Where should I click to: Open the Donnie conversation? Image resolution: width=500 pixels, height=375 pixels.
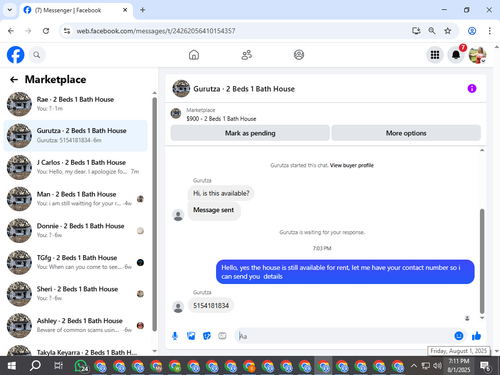pyautogui.click(x=75, y=231)
